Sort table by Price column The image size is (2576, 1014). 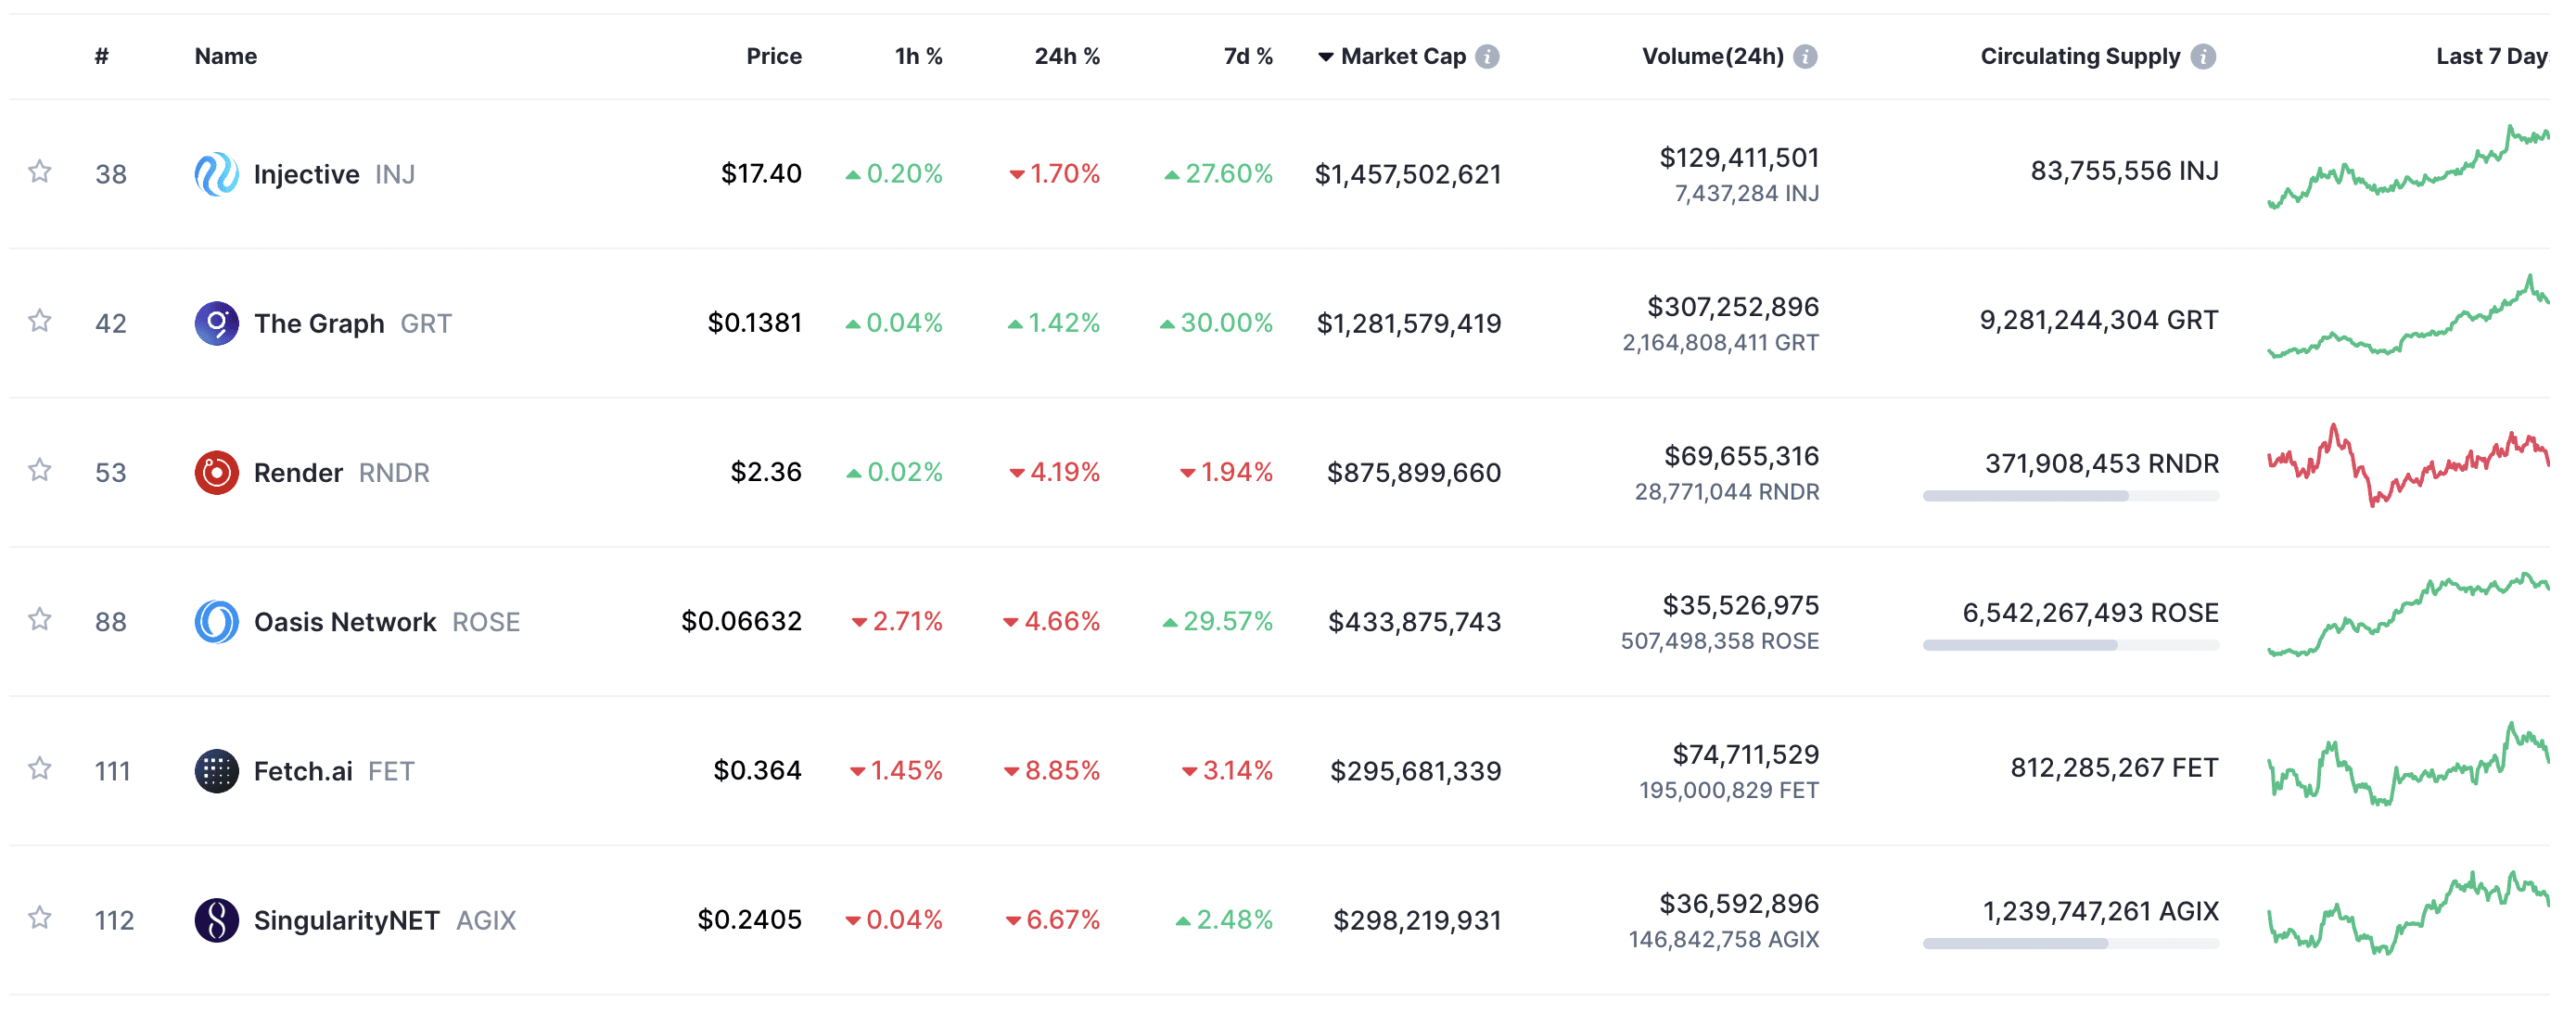pyautogui.click(x=774, y=56)
